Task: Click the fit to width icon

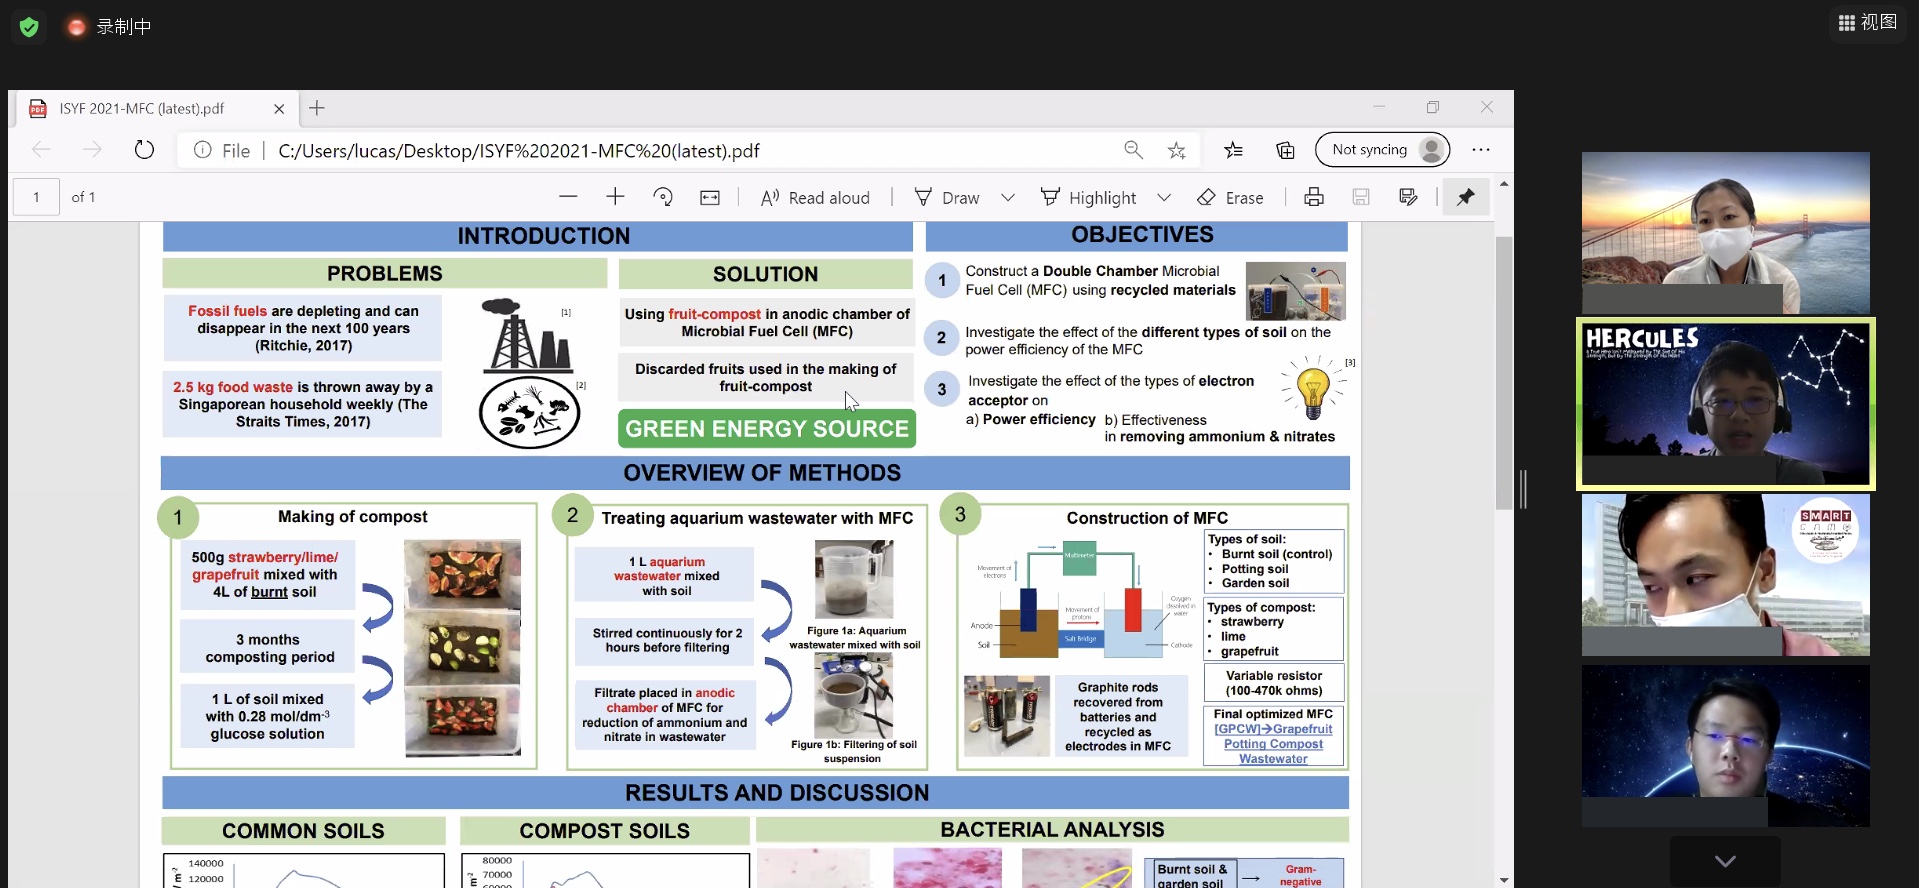Action: 710,197
